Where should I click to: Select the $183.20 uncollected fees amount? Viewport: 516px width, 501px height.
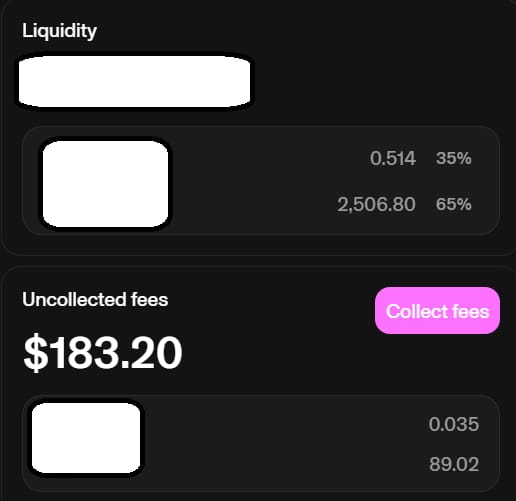point(103,352)
